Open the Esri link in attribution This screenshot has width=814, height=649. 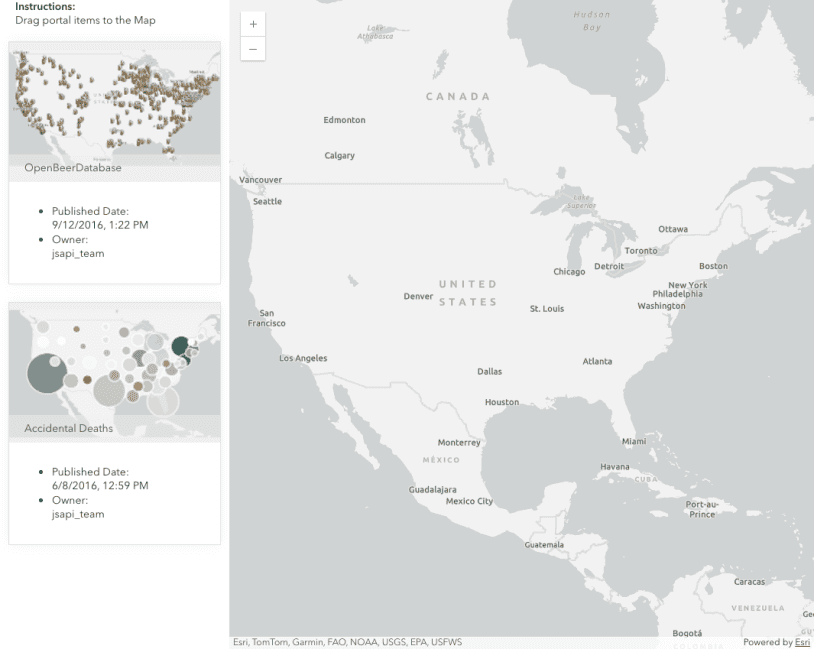pyautogui.click(x=802, y=642)
